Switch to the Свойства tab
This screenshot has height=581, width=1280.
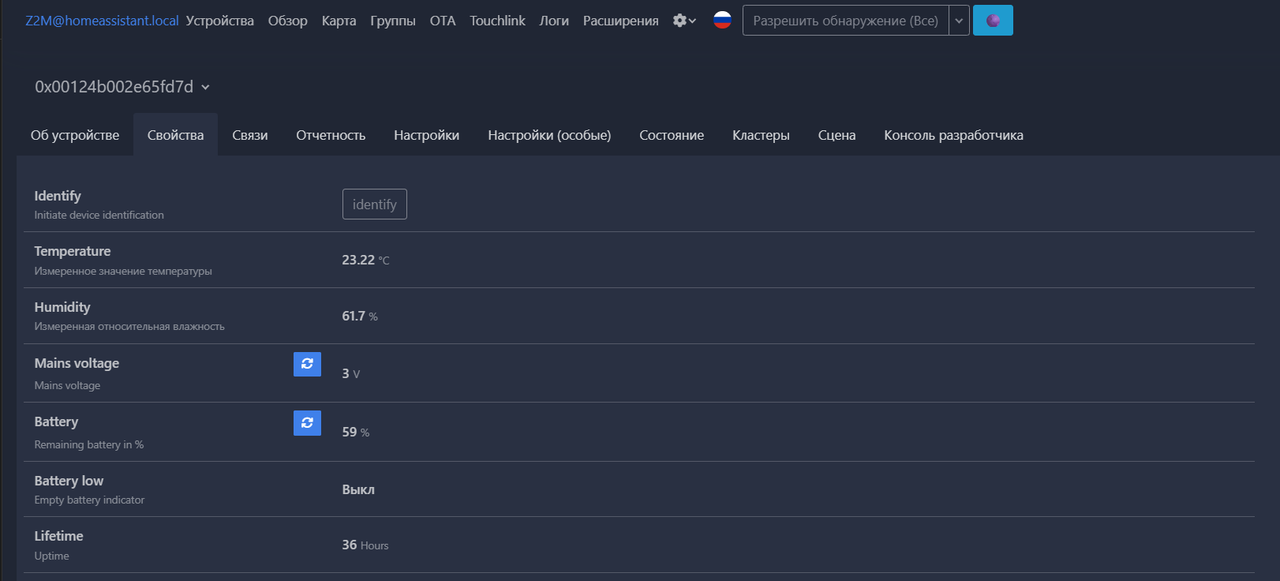point(175,135)
